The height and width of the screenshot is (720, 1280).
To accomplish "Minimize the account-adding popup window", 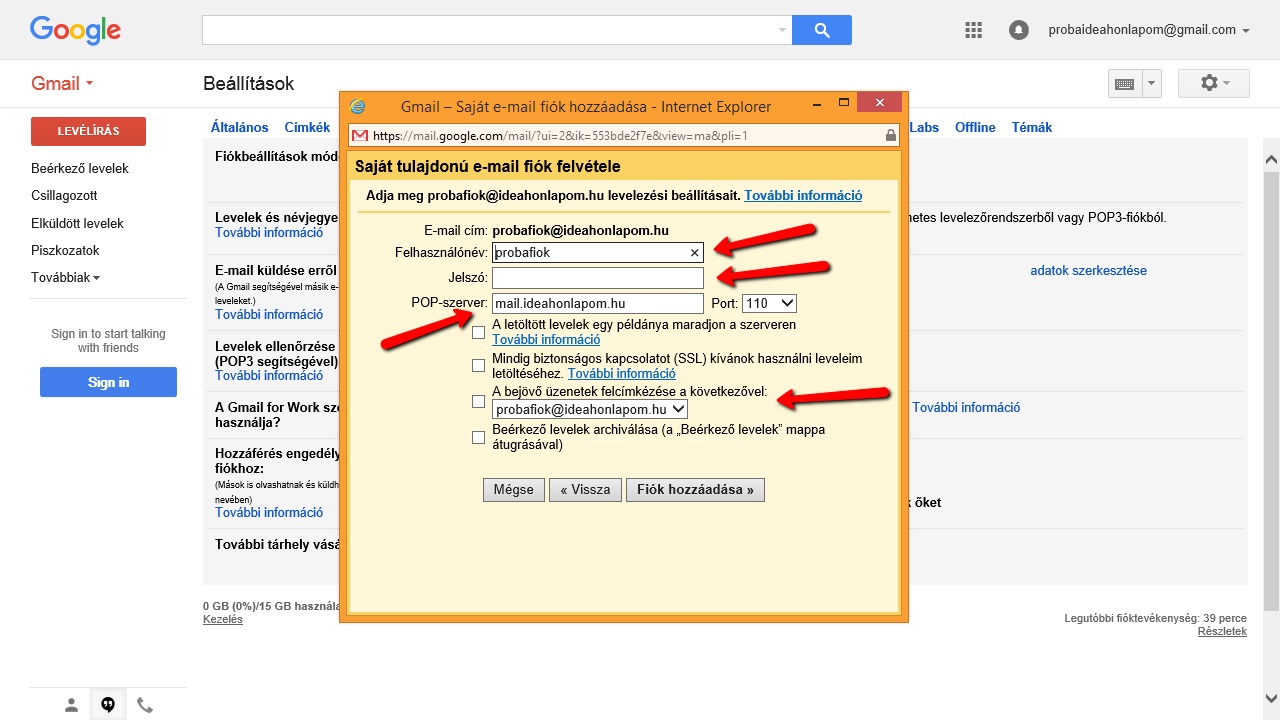I will pyautogui.click(x=817, y=103).
